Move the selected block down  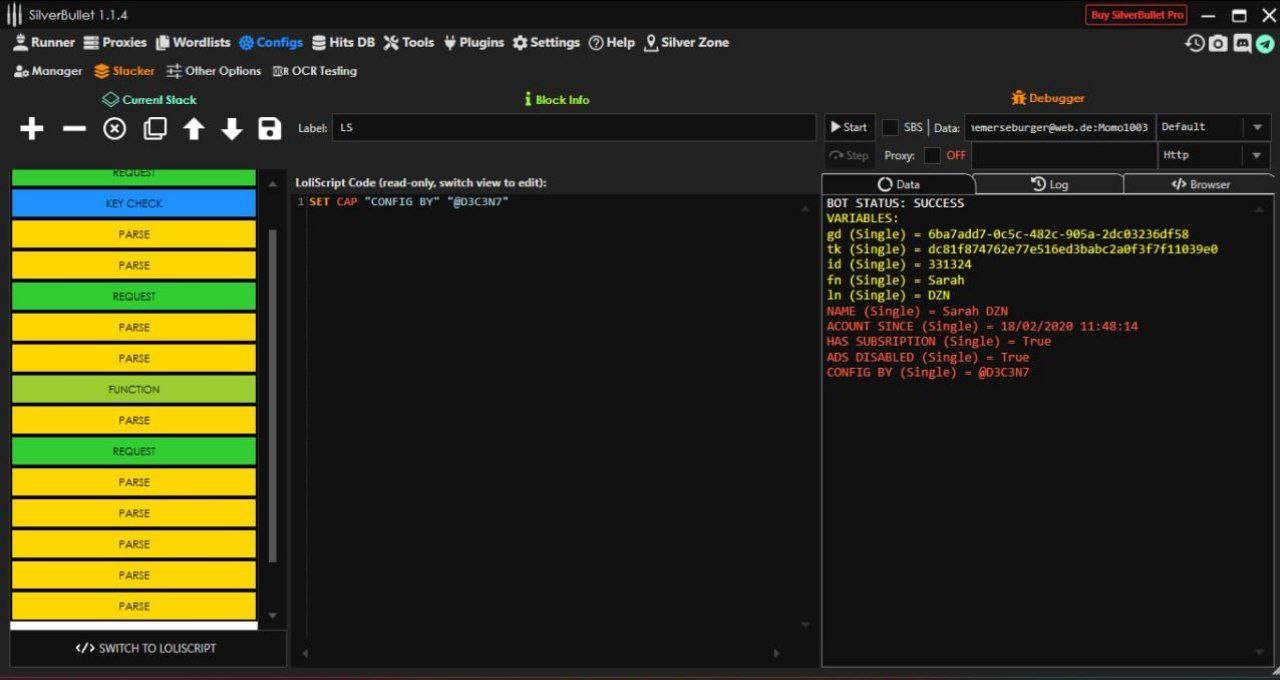click(x=232, y=129)
